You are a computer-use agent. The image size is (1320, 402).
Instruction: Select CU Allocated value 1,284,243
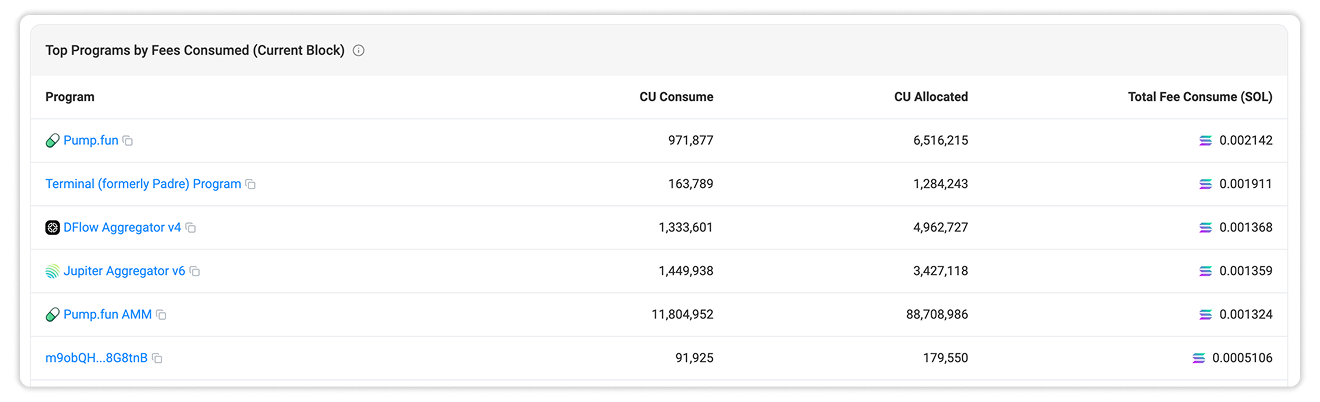click(941, 184)
